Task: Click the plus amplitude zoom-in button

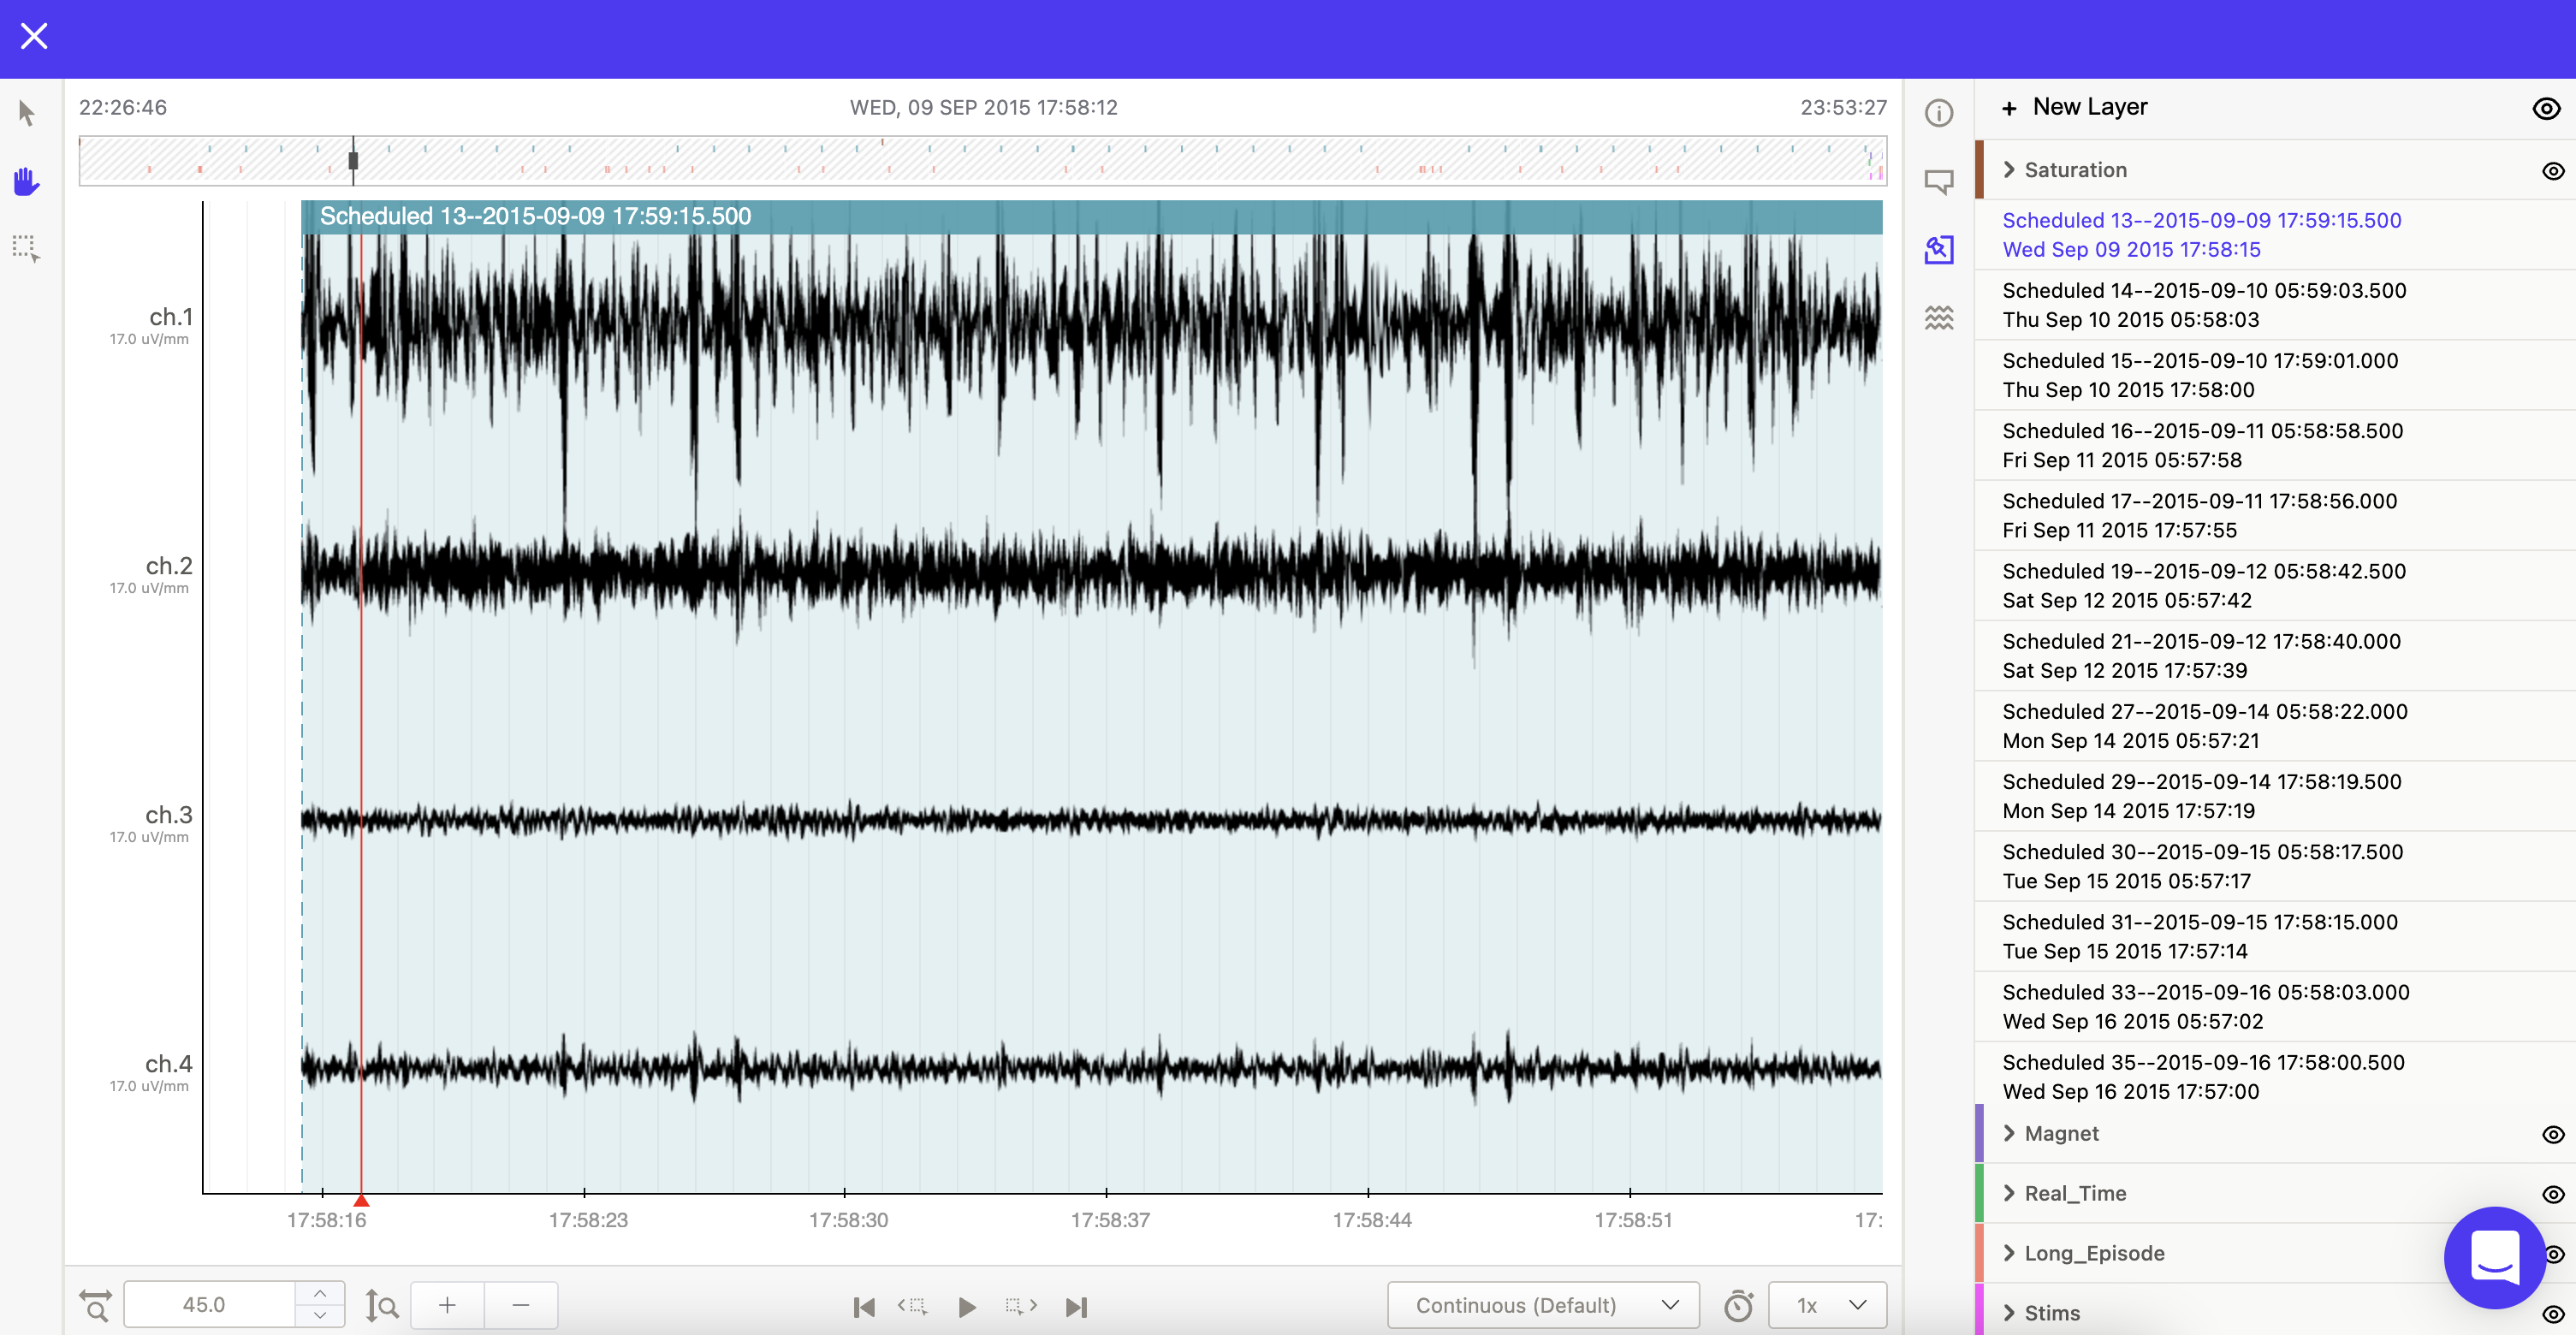Action: [x=447, y=1305]
